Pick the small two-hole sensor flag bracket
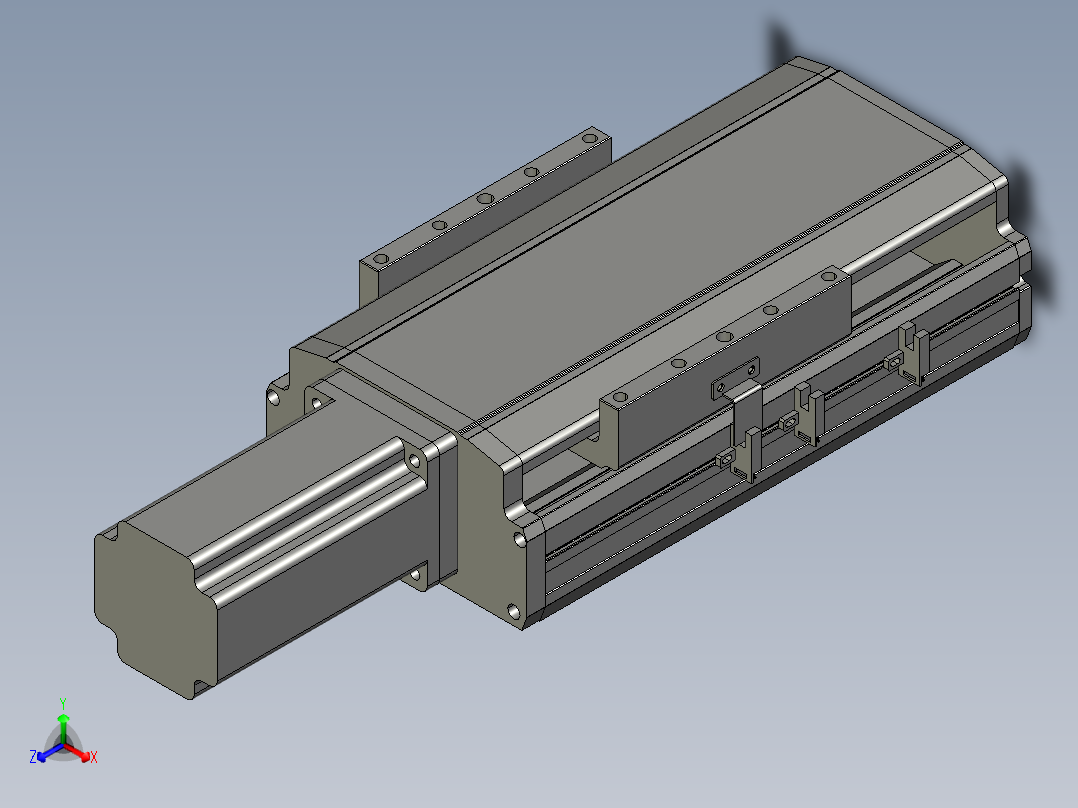The image size is (1078, 808). (736, 378)
